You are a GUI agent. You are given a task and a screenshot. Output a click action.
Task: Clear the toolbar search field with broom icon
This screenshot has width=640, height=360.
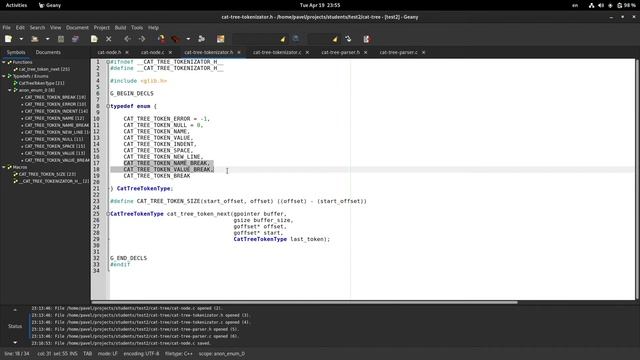[283, 39]
